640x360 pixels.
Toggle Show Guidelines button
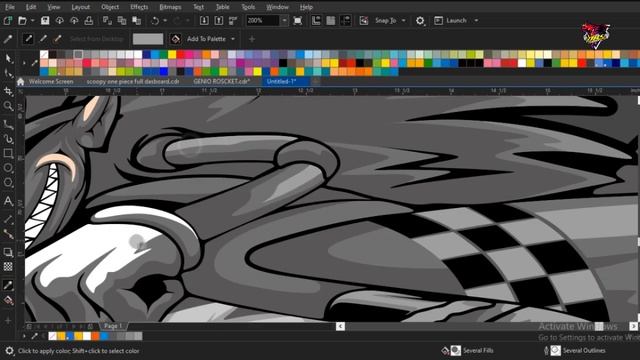pos(345,20)
